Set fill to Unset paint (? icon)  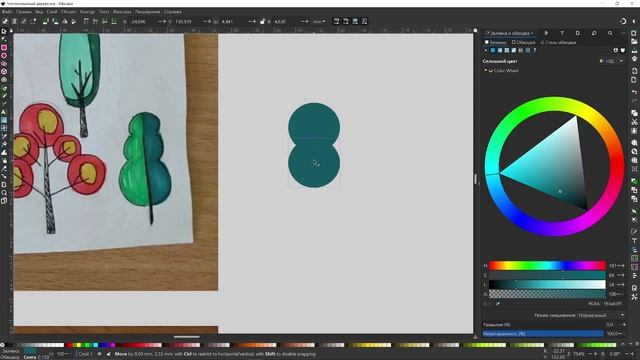point(534,50)
